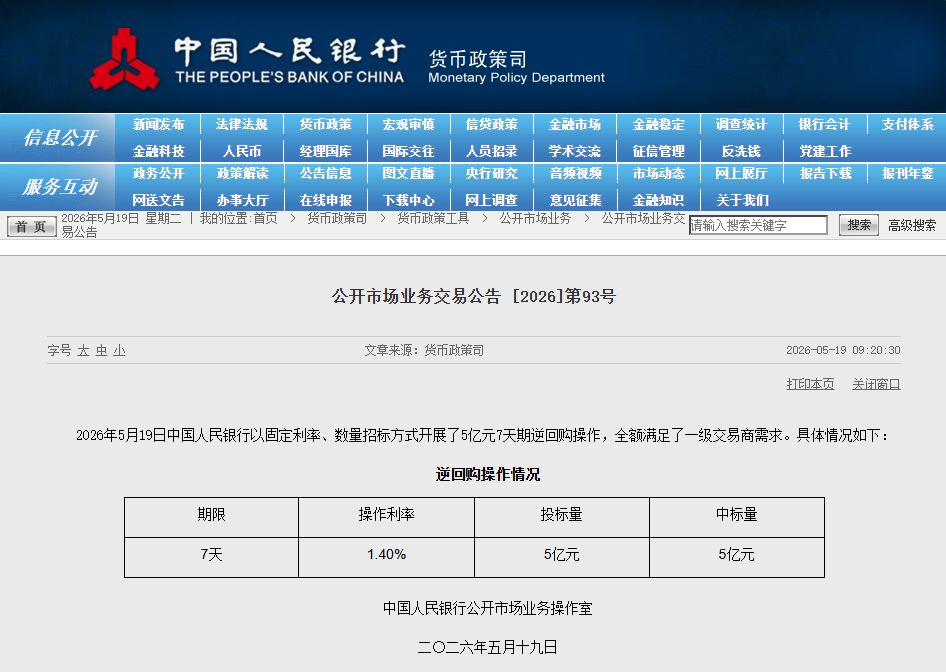Click the People's Bank of China red logo

pos(124,59)
